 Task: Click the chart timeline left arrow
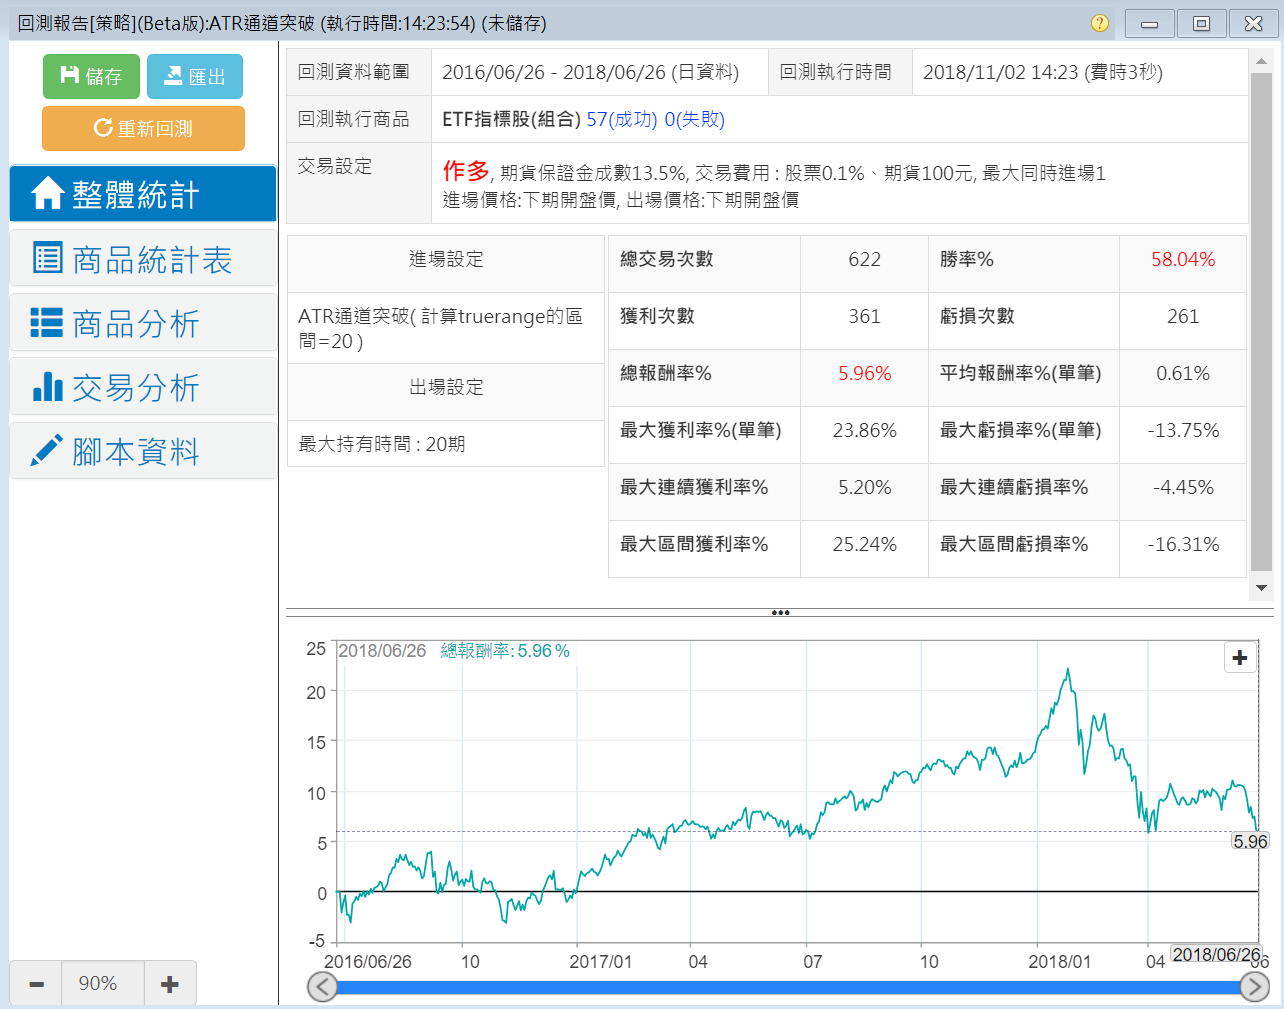[322, 987]
